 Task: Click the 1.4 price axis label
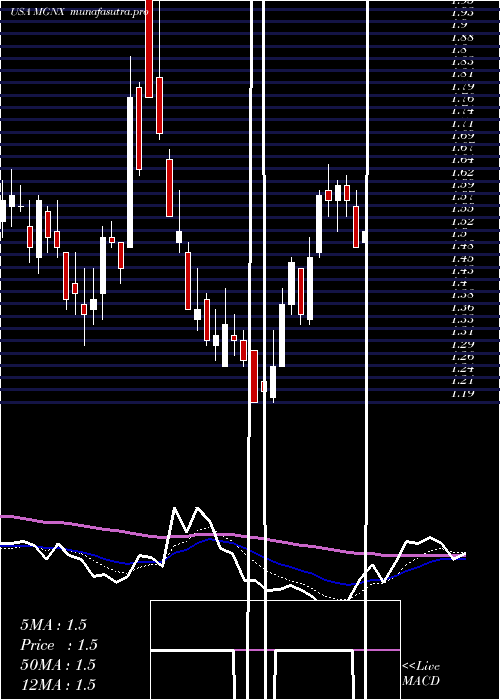pos(459,283)
